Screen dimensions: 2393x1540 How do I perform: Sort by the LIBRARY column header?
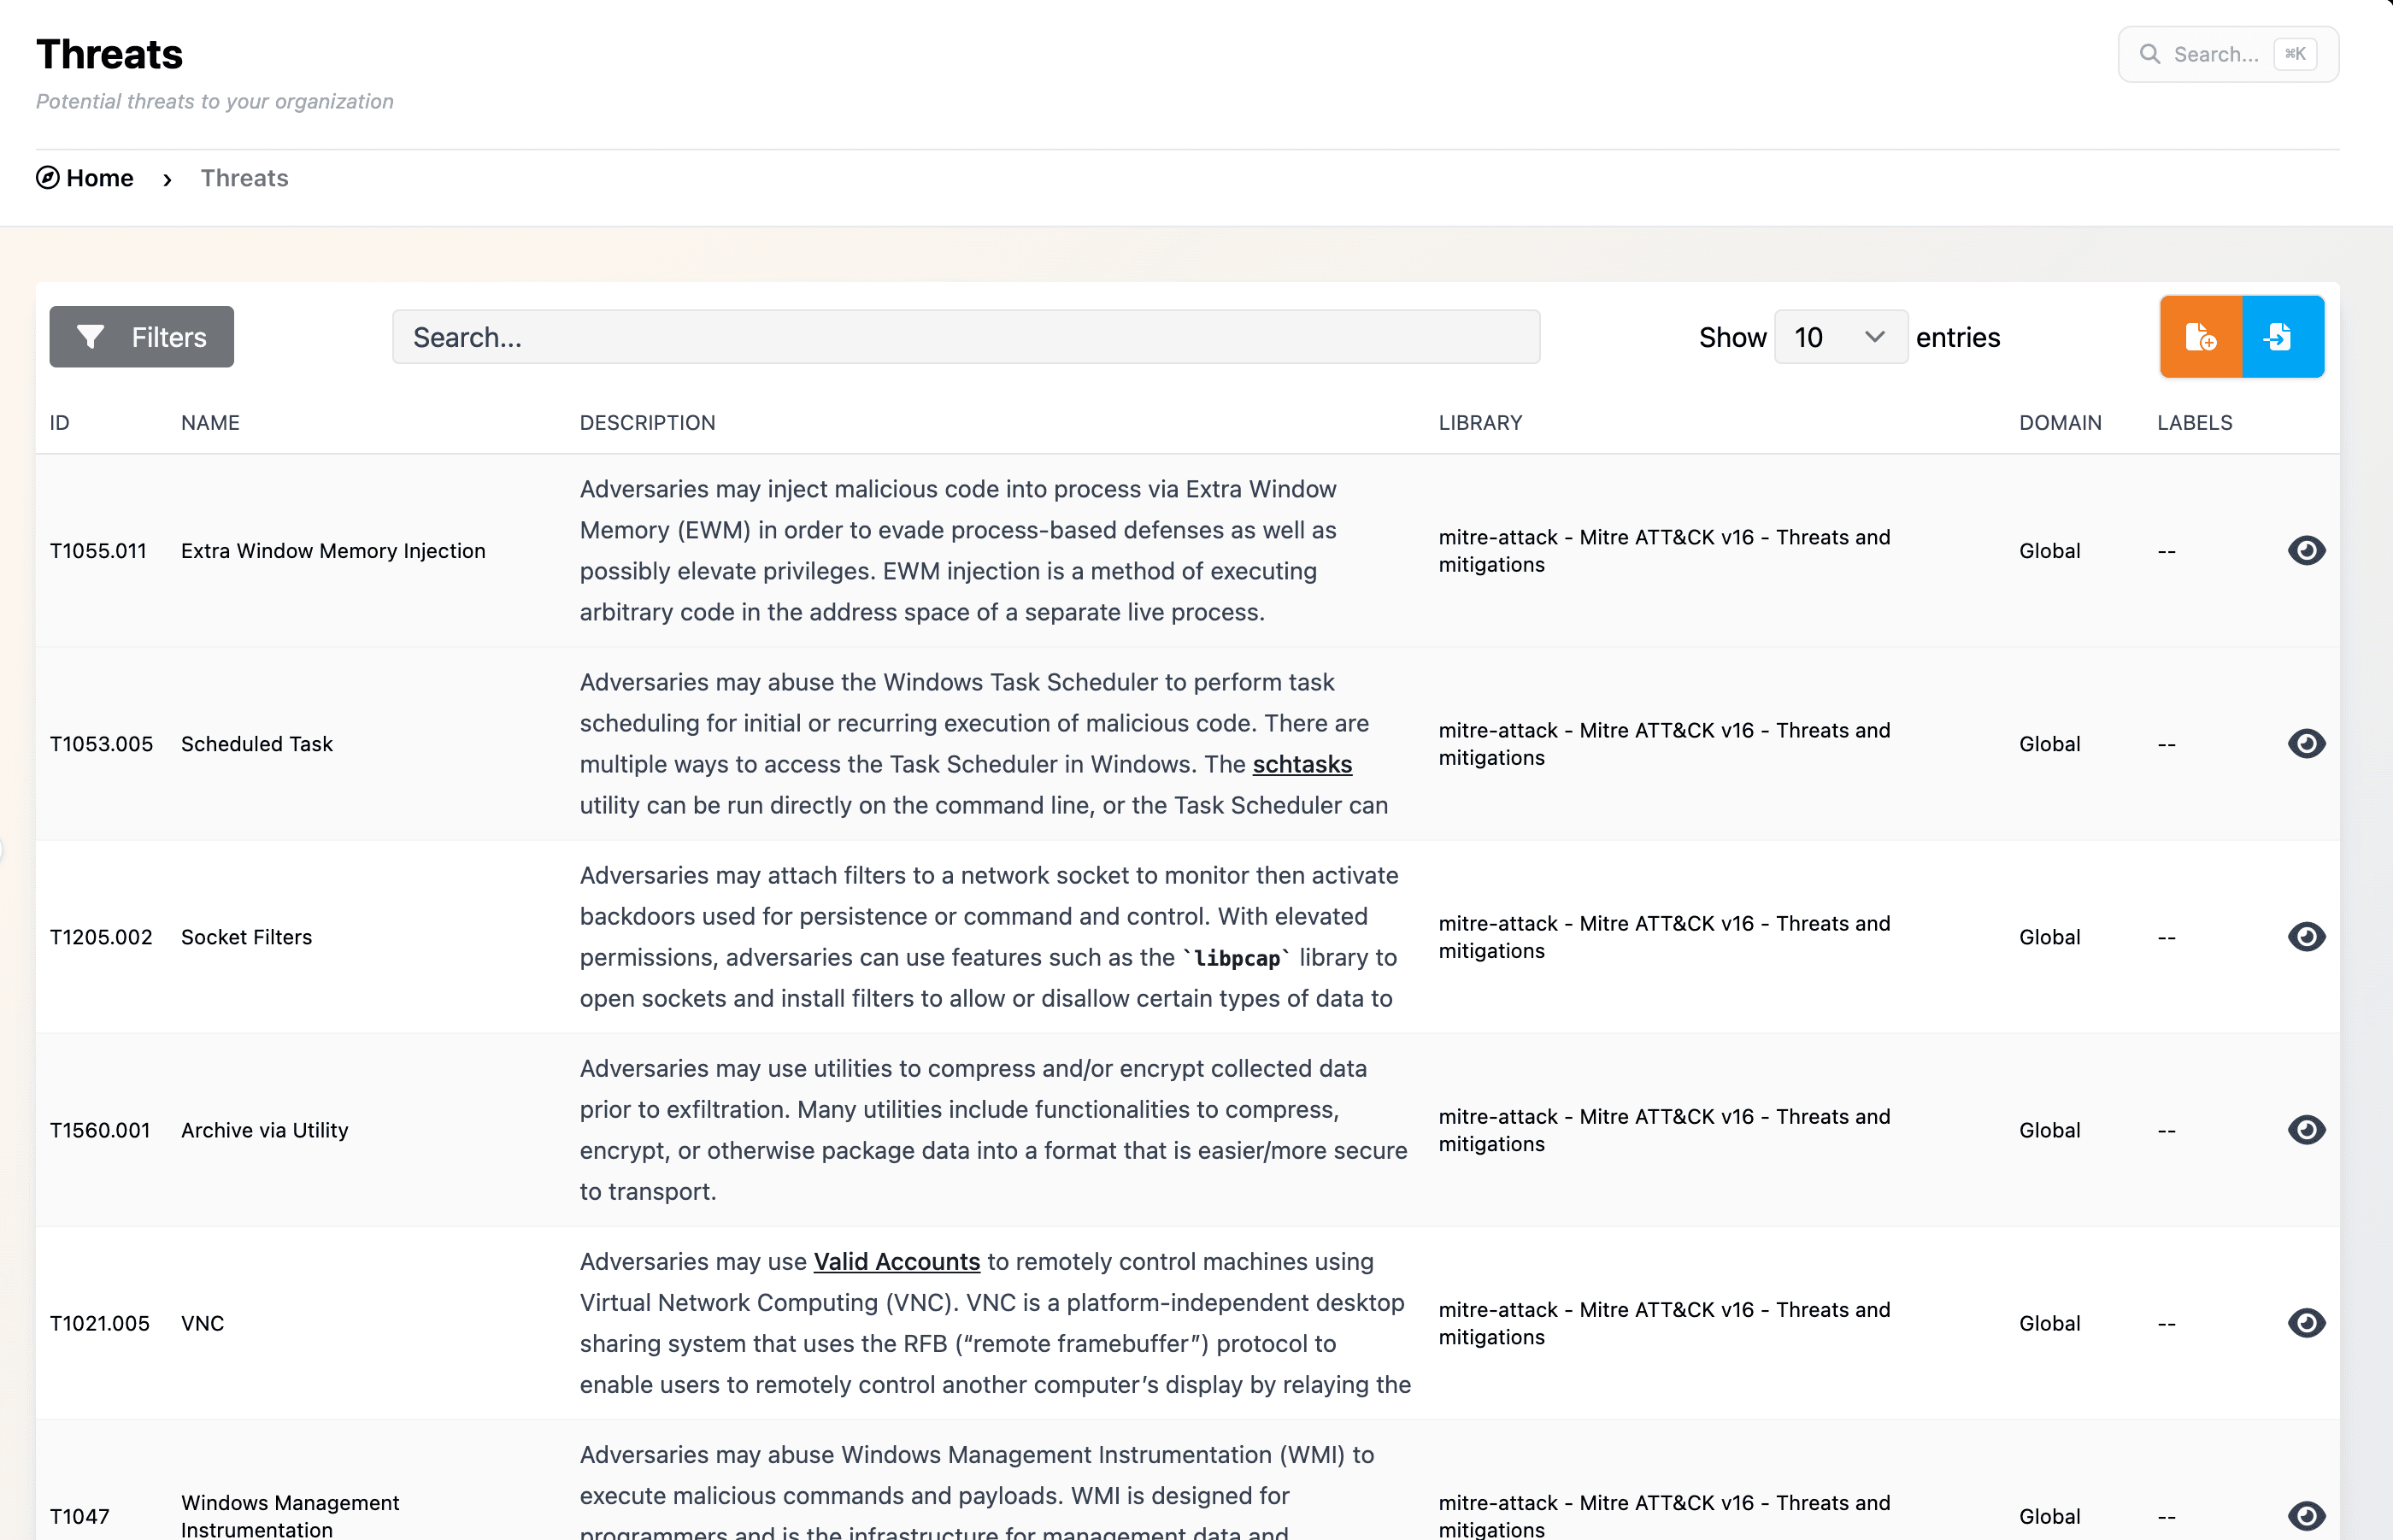(1480, 423)
